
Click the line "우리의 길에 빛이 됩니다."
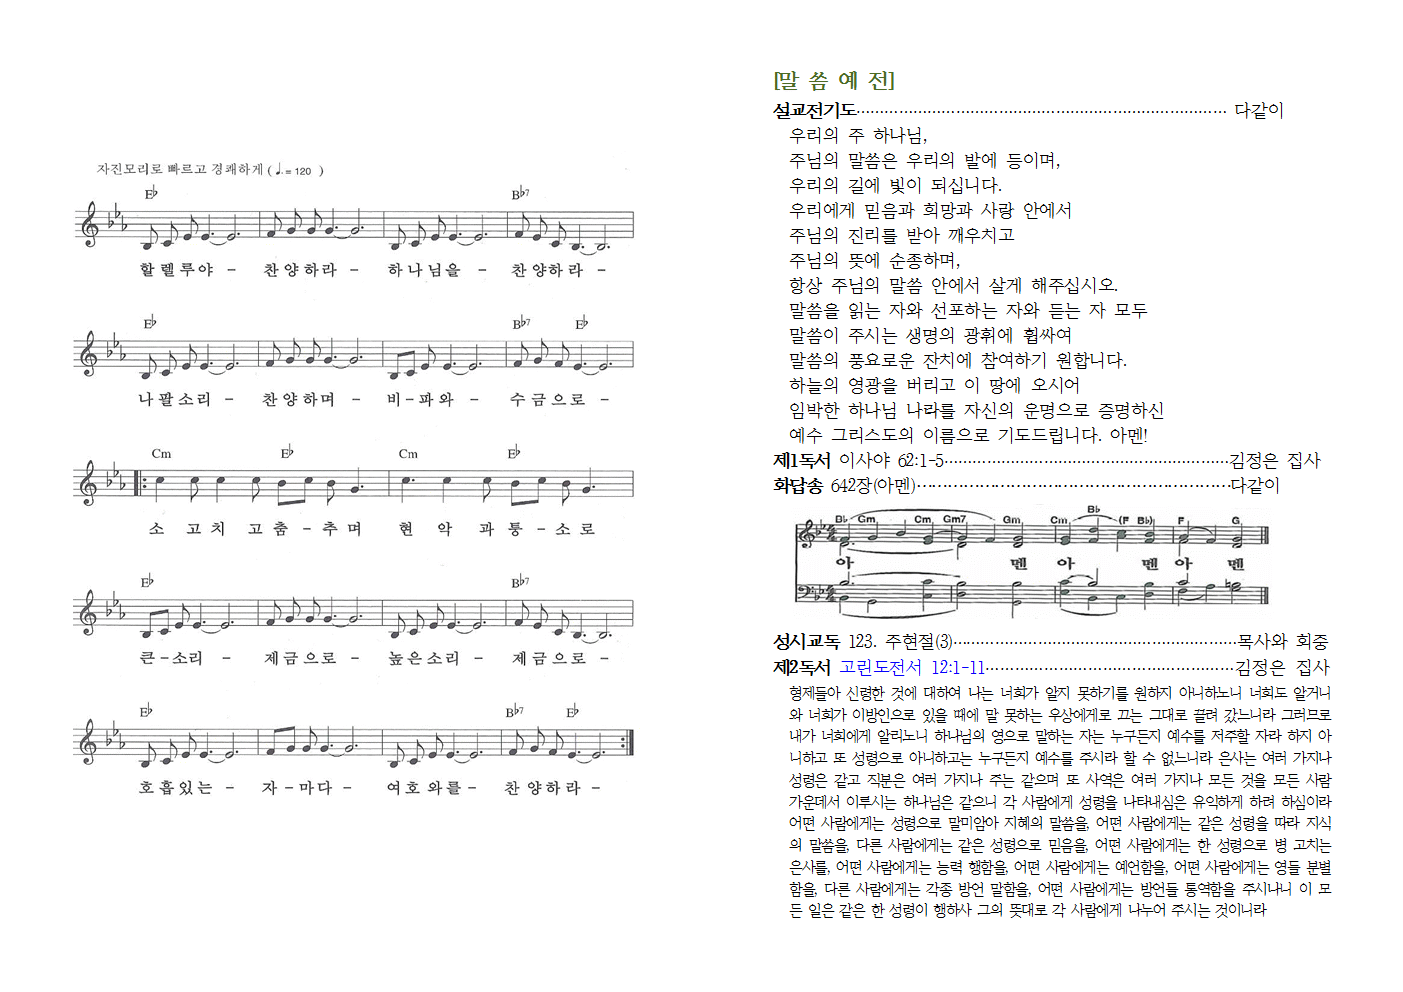pyautogui.click(x=895, y=185)
